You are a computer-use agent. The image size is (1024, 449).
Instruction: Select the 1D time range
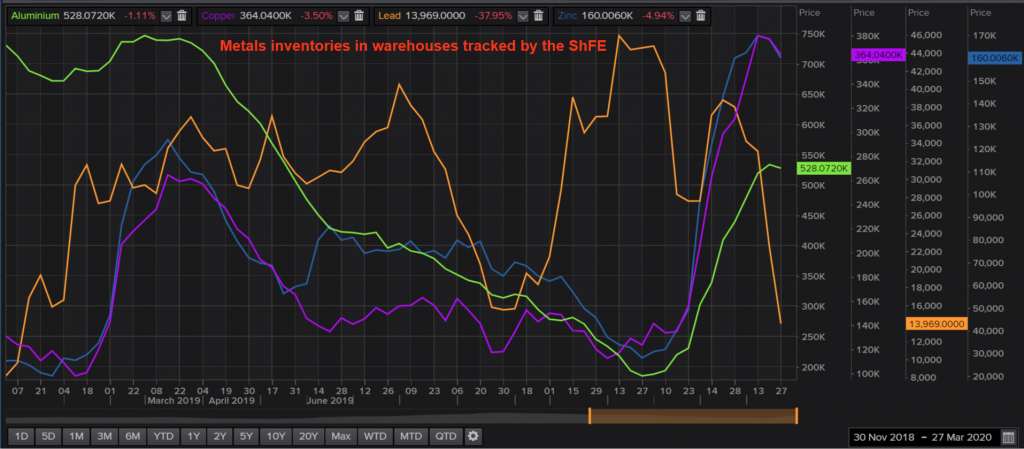pyautogui.click(x=20, y=436)
